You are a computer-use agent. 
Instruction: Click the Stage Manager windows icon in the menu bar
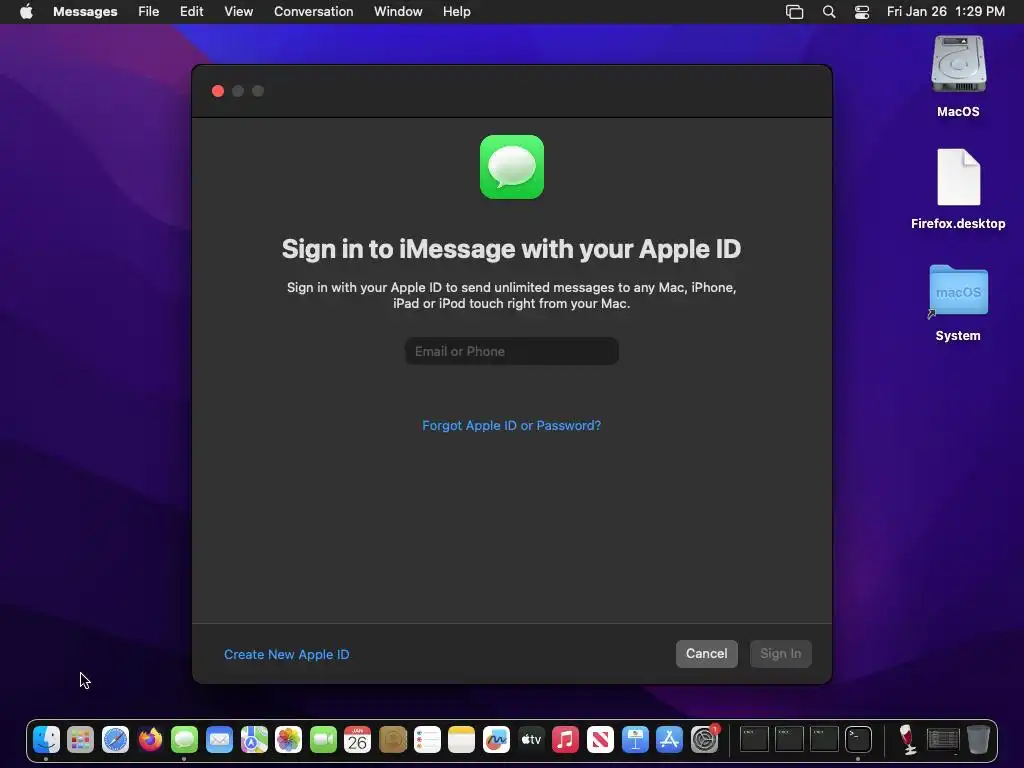794,12
